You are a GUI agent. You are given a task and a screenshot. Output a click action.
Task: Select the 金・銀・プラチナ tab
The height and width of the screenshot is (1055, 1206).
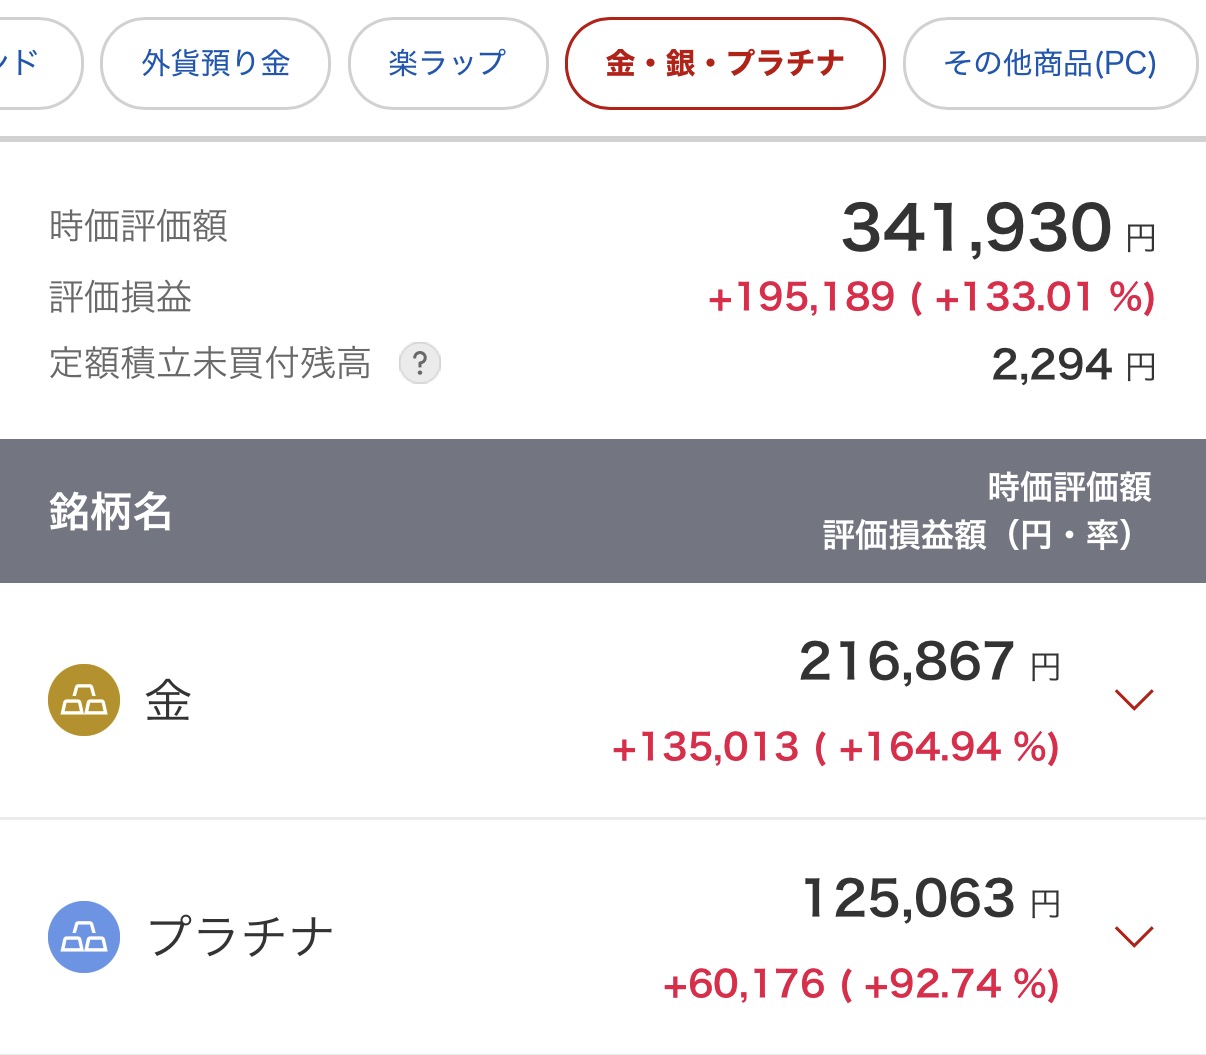point(725,64)
